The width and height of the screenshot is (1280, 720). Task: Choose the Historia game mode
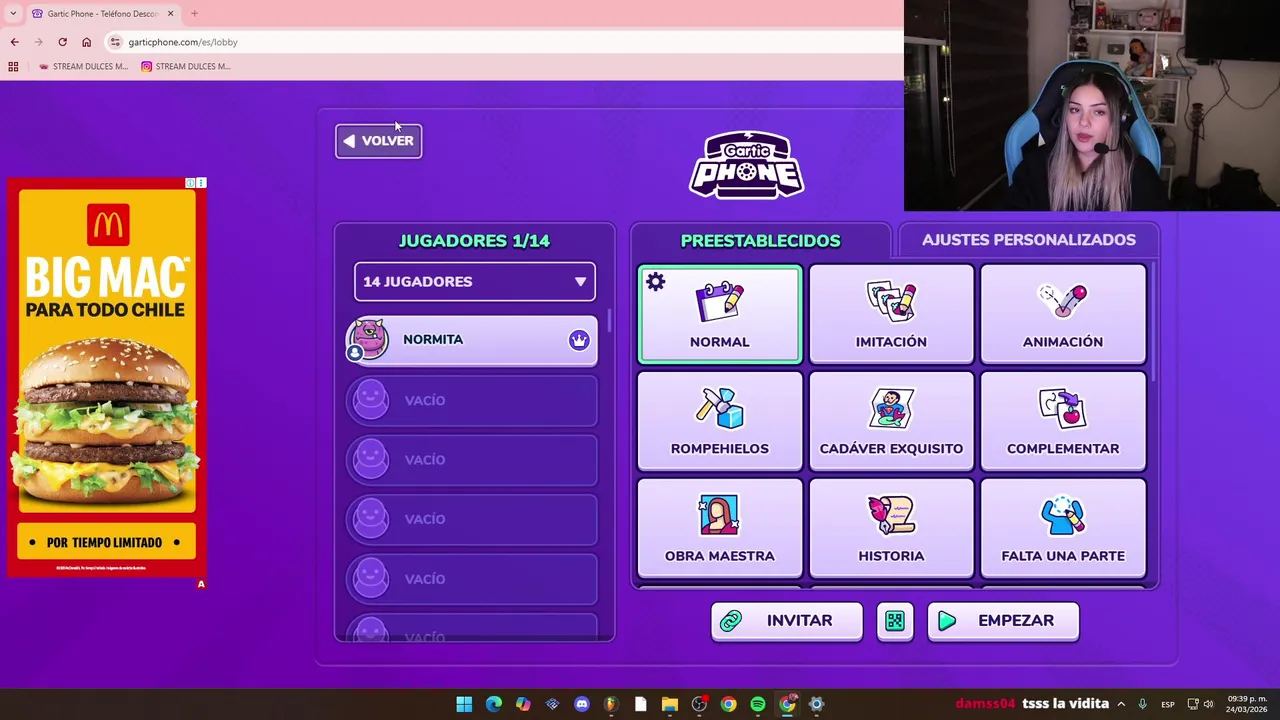[x=891, y=527]
